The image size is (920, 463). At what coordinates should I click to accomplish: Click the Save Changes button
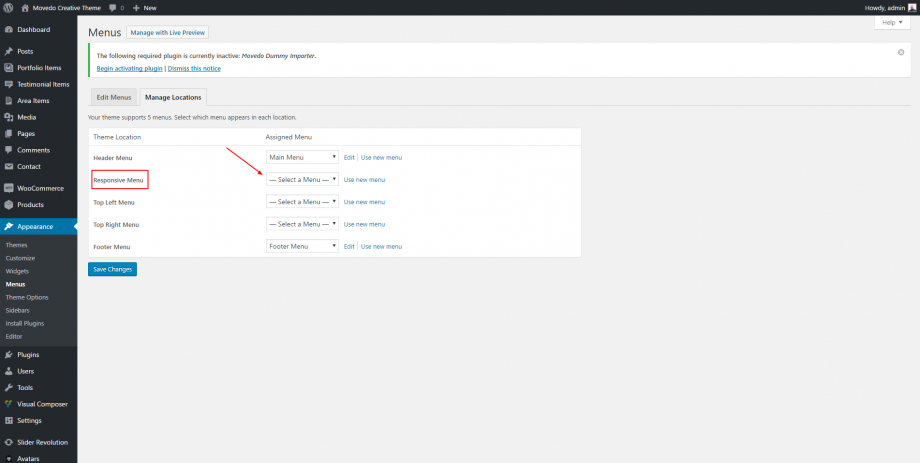coord(112,269)
